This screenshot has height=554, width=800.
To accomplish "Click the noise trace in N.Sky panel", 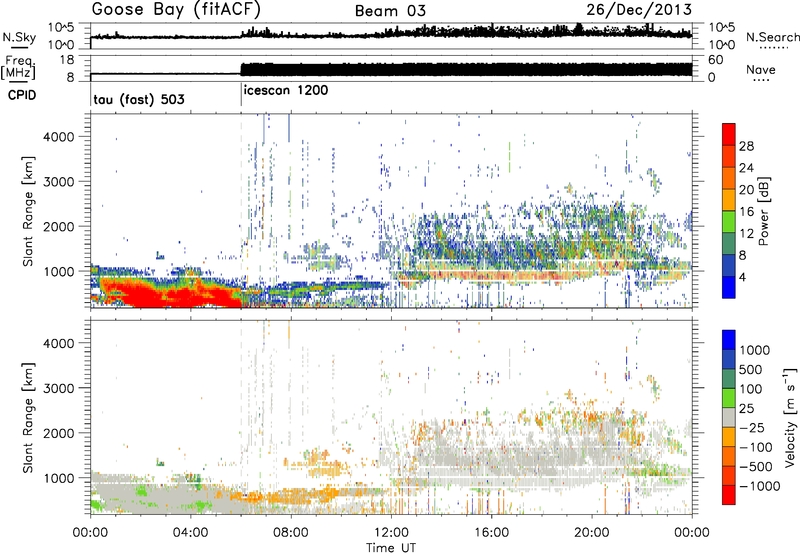I will point(391,34).
